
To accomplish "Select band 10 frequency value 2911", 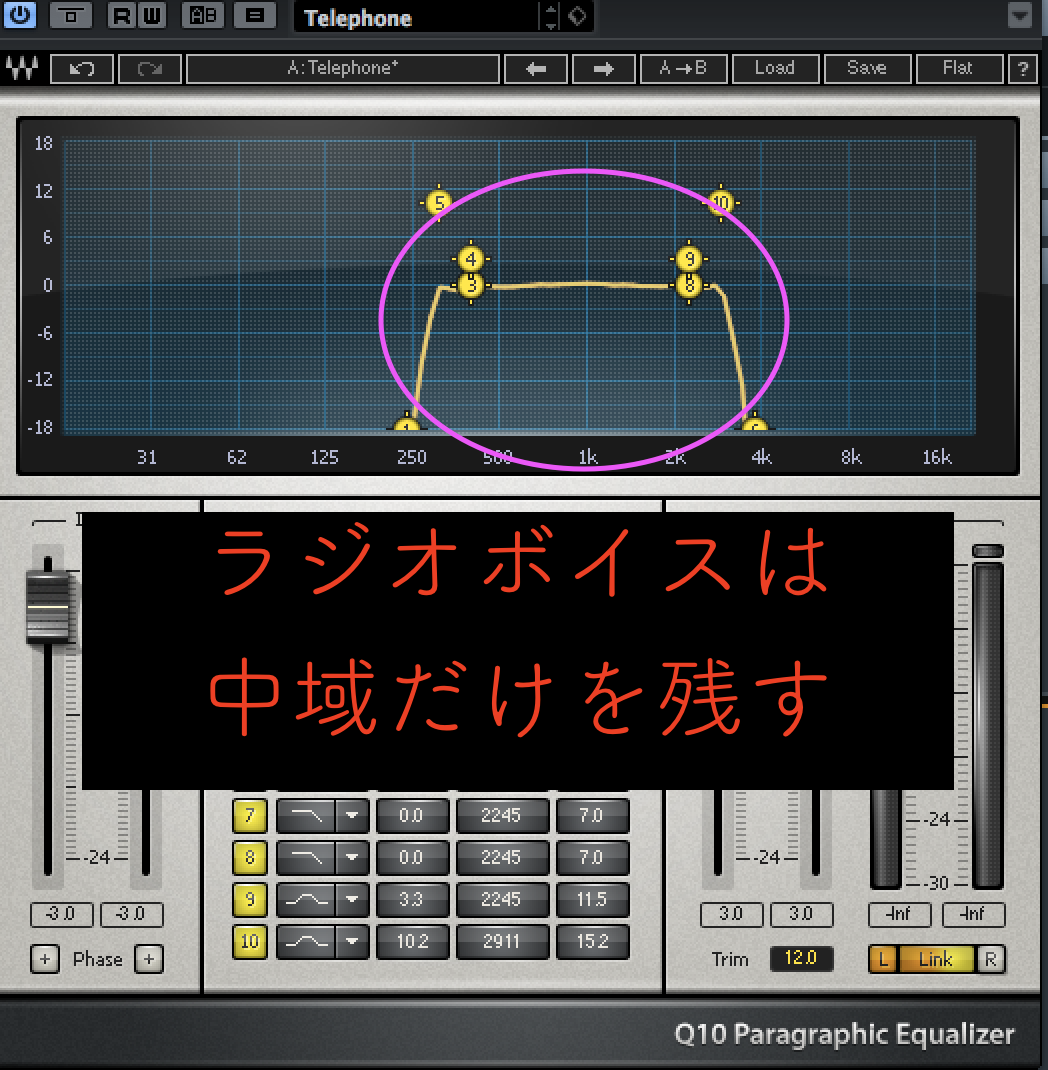I will click(501, 942).
